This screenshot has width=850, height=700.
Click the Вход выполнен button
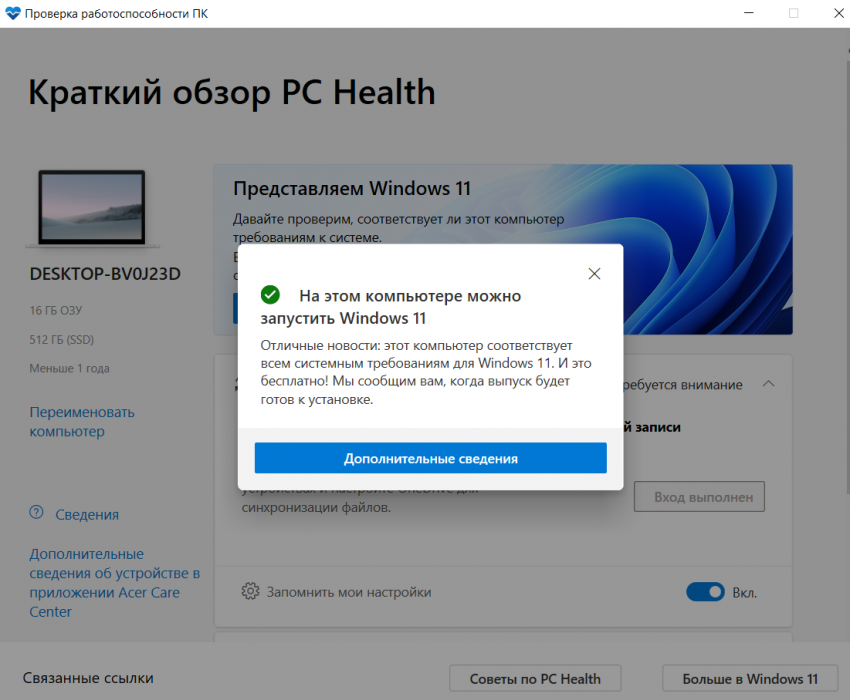[x=699, y=497]
